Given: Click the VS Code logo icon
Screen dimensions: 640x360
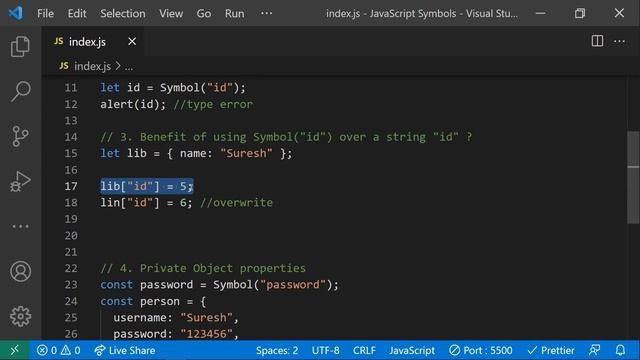Looking at the screenshot, I should click(x=16, y=13).
